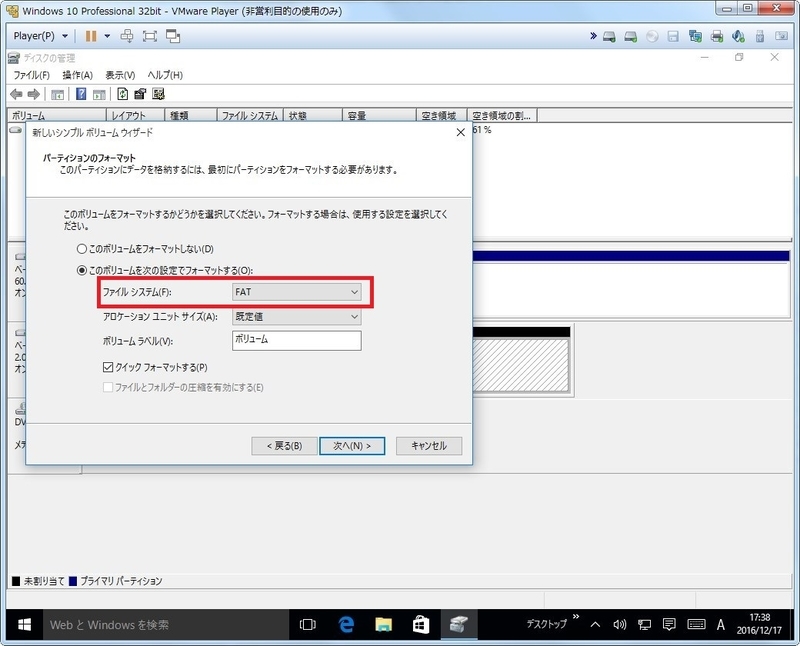The image size is (800, 646).
Task: Click the USB device icon
Action: click(x=760, y=36)
